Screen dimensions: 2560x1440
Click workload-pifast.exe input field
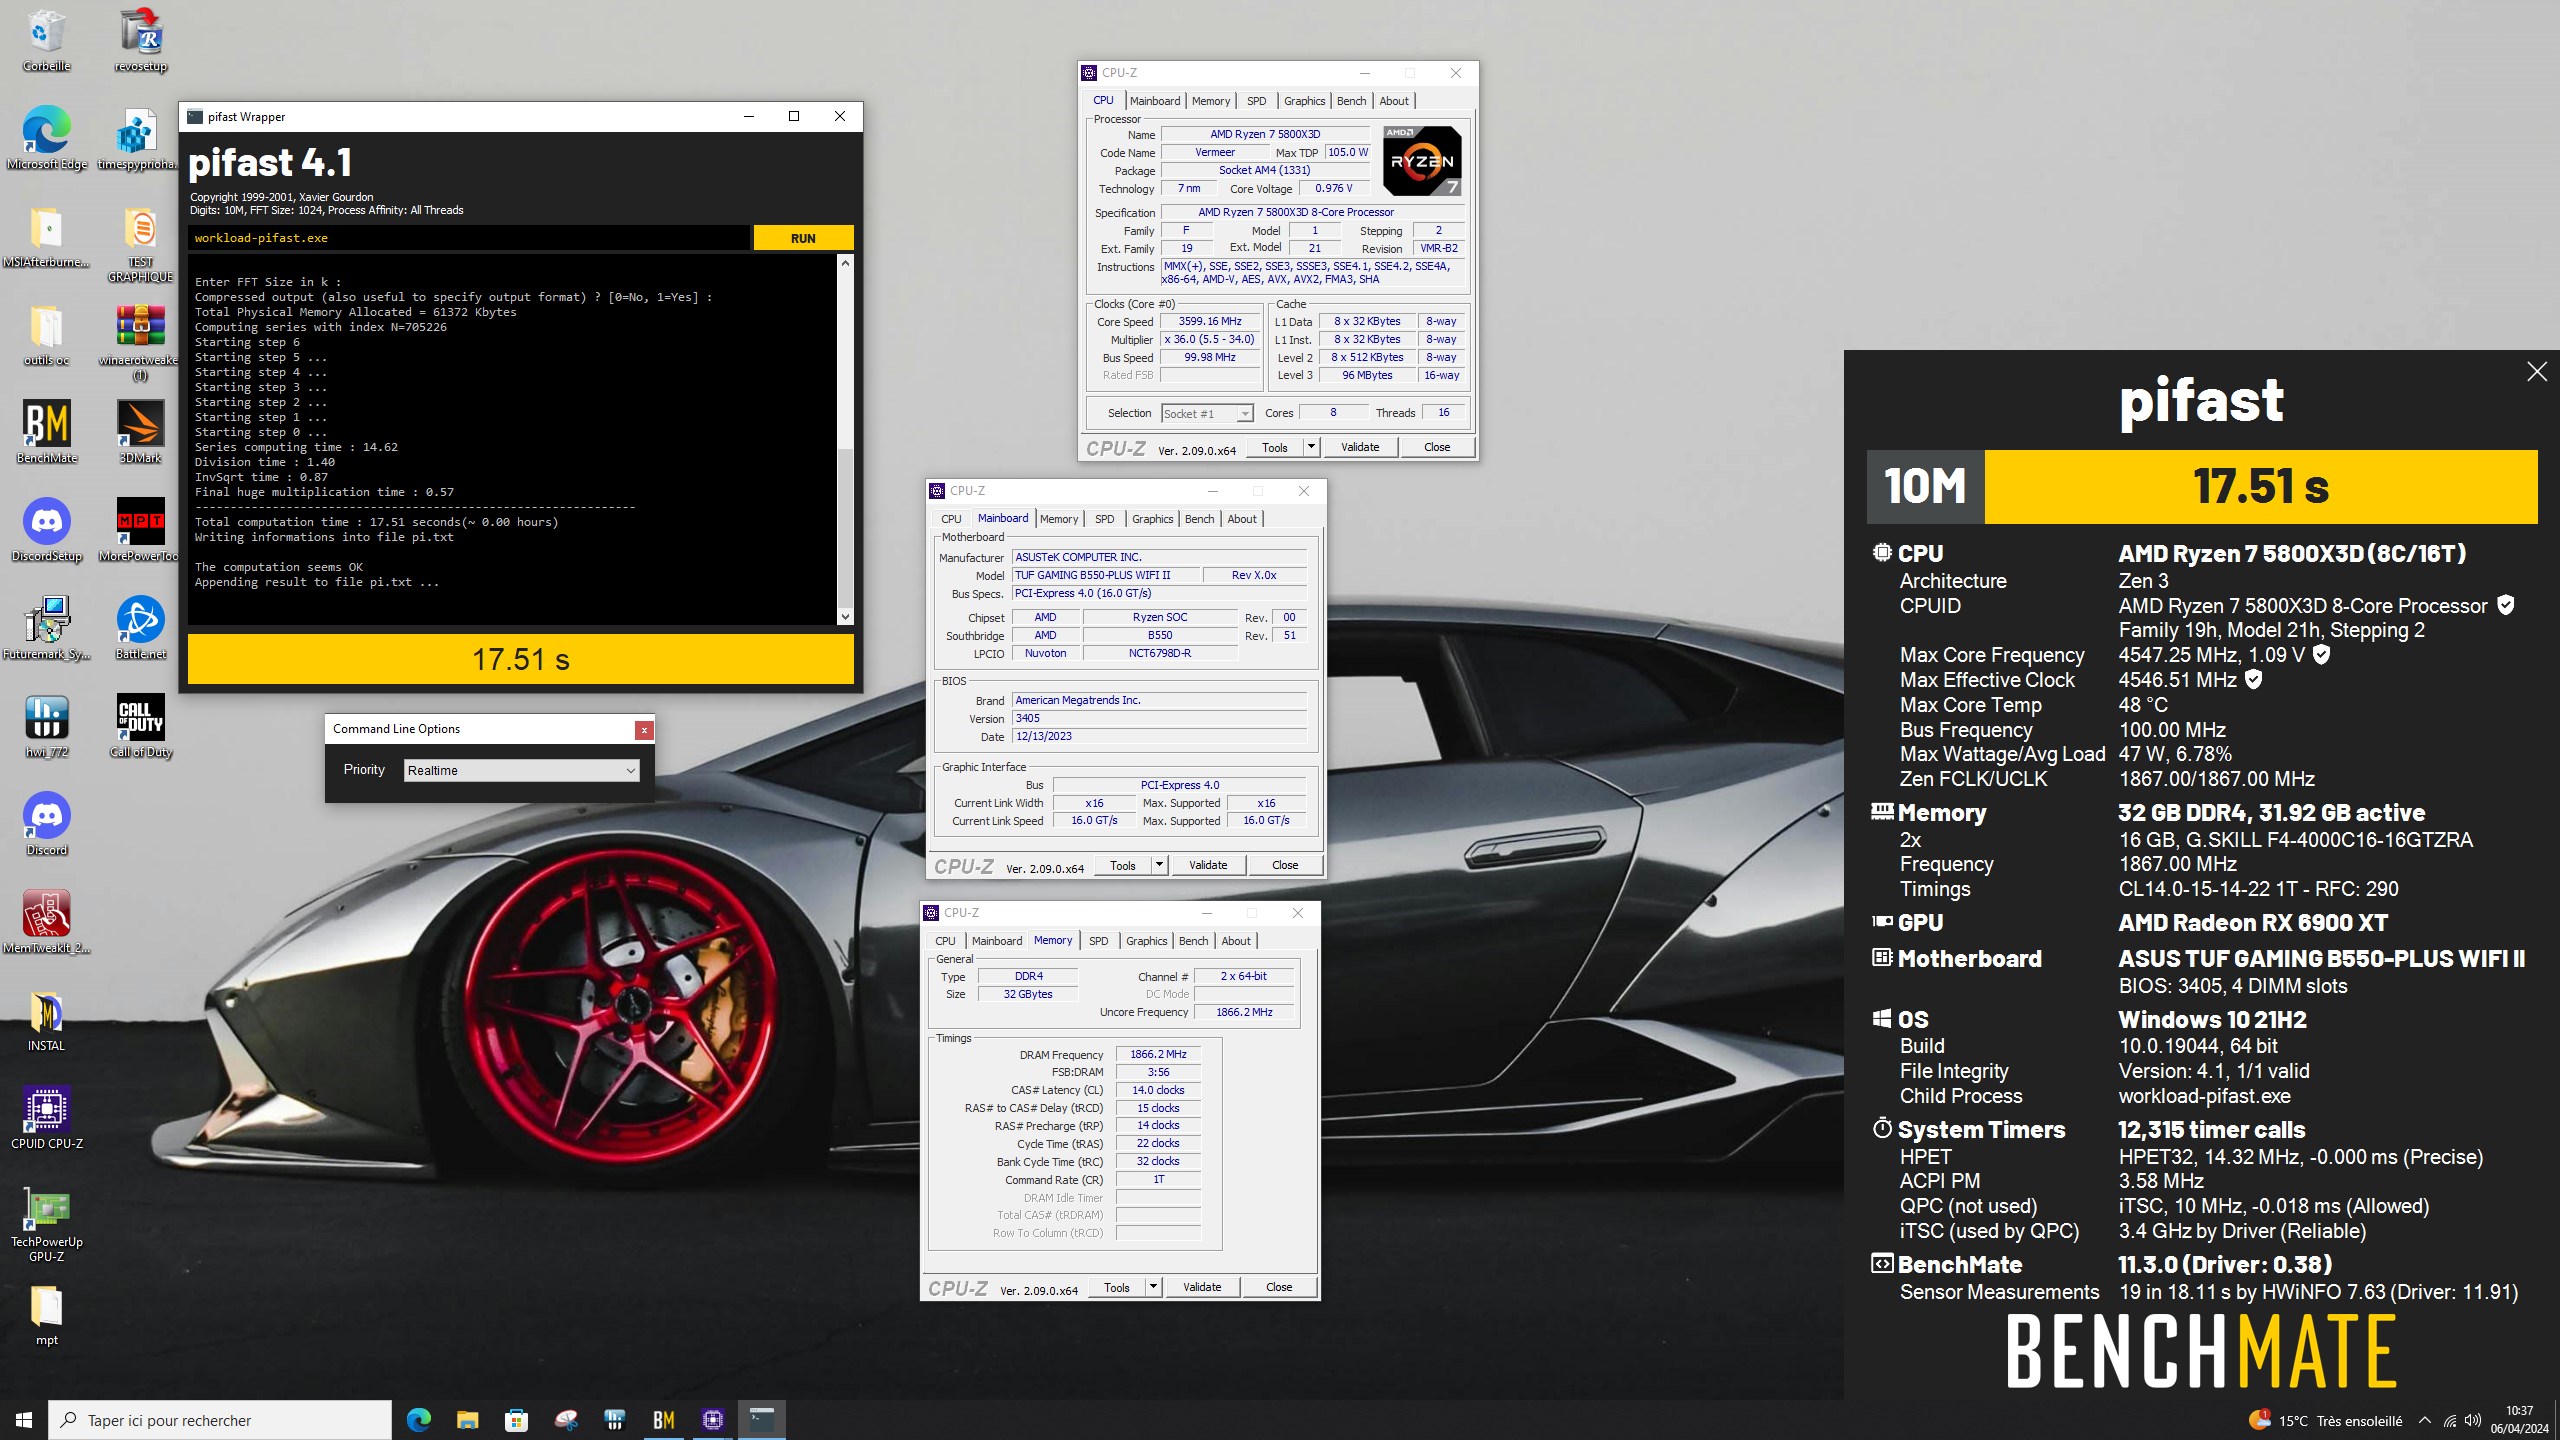(468, 238)
